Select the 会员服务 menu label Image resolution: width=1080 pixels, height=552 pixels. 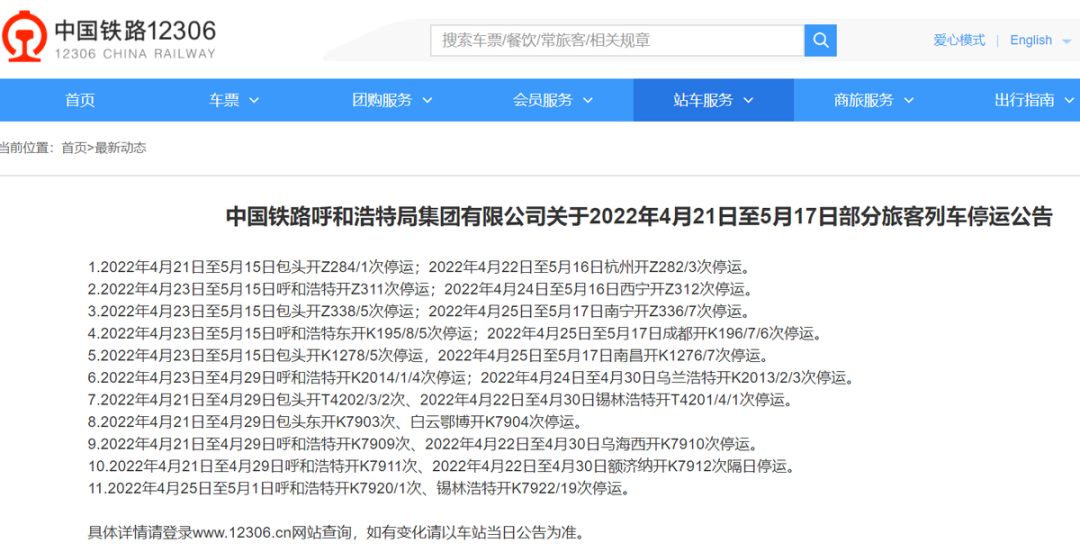[543, 101]
